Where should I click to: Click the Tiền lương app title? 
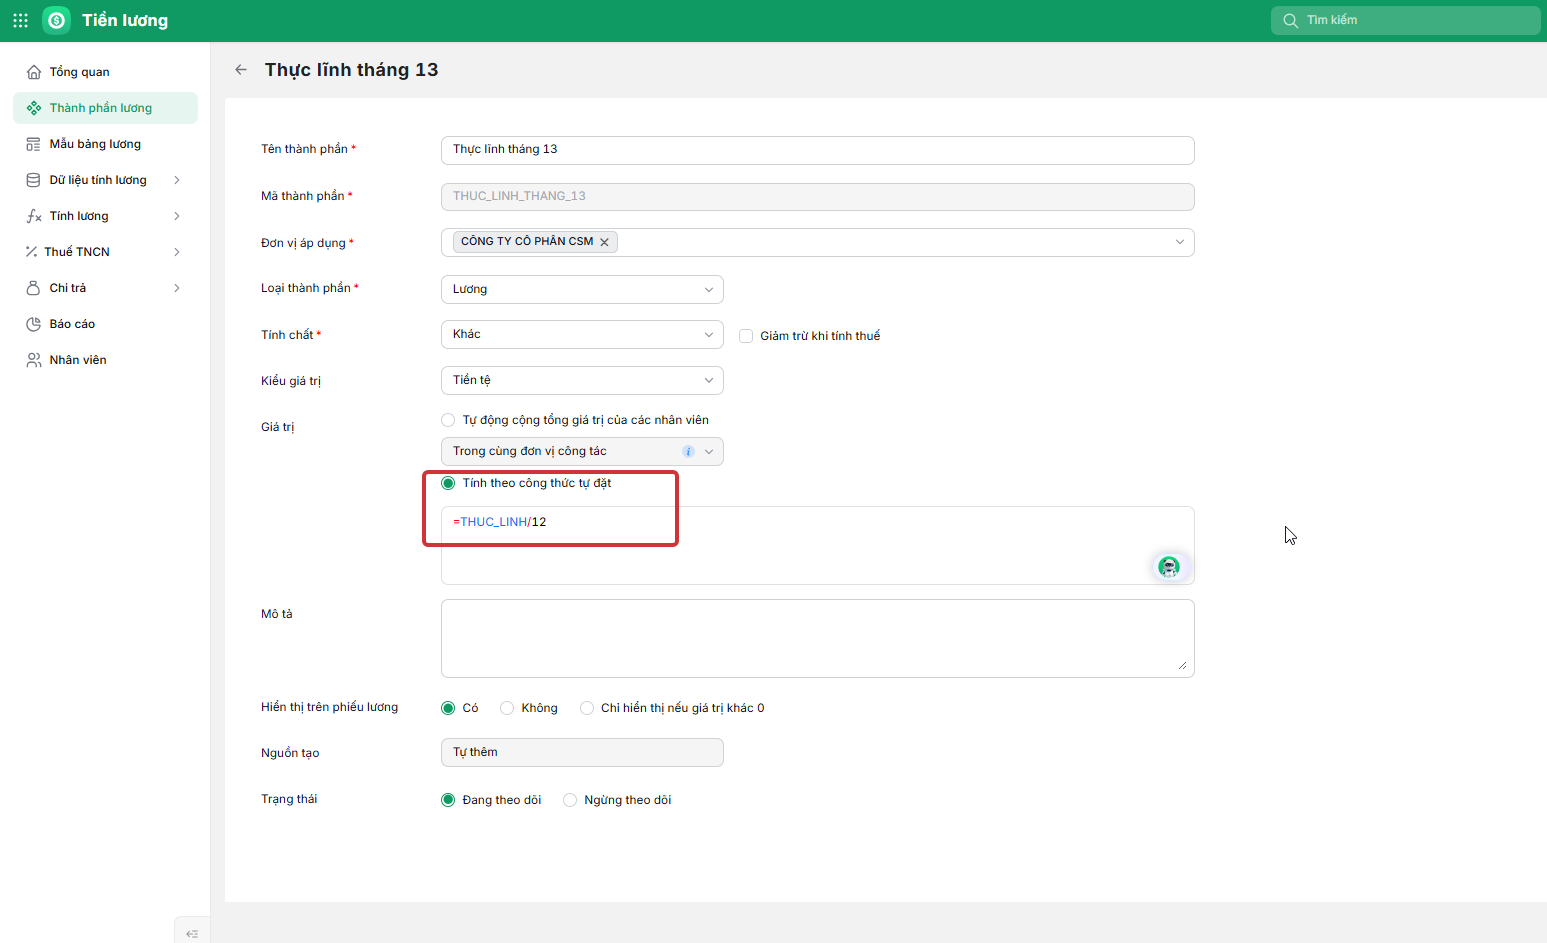click(125, 20)
